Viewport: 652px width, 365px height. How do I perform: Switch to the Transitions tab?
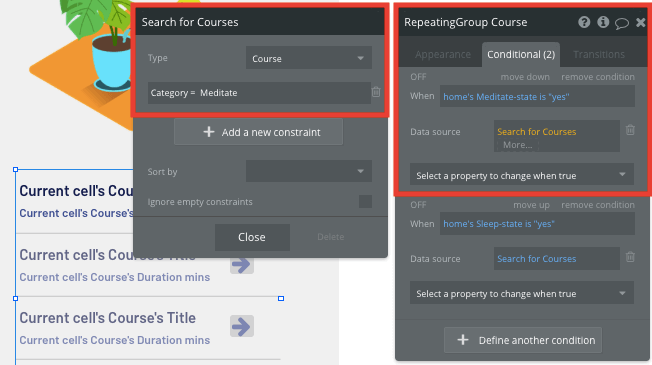pyautogui.click(x=599, y=54)
